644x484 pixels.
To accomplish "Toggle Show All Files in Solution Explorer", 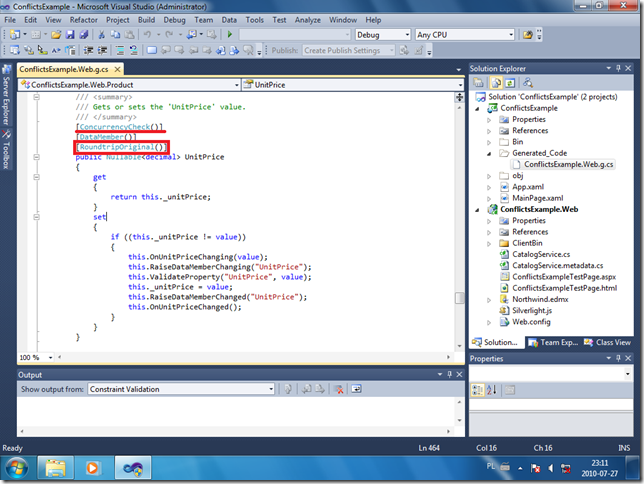I will click(496, 83).
